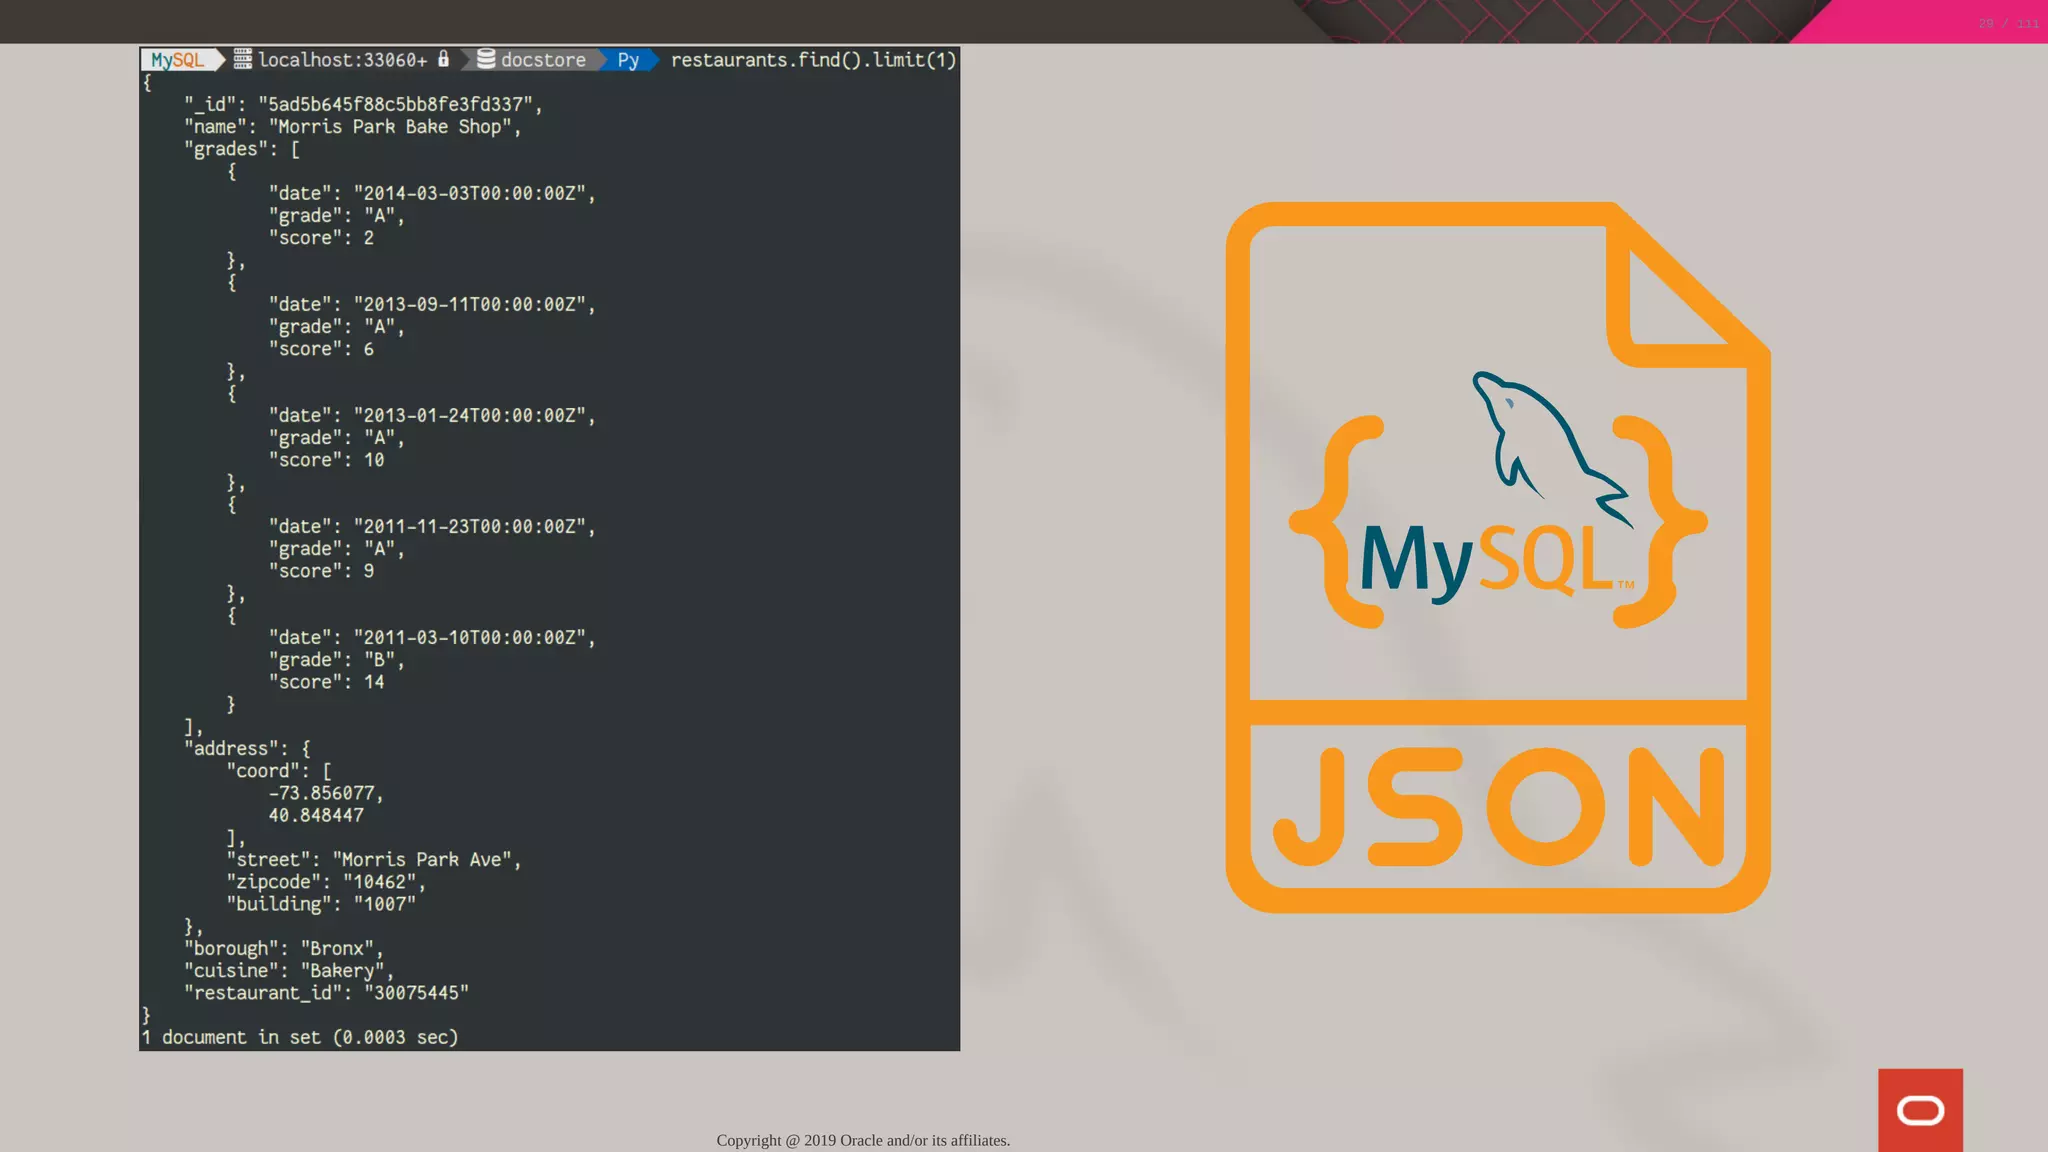Click the localhost:33060+ host segment
The width and height of the screenshot is (2048, 1152).
click(x=342, y=60)
